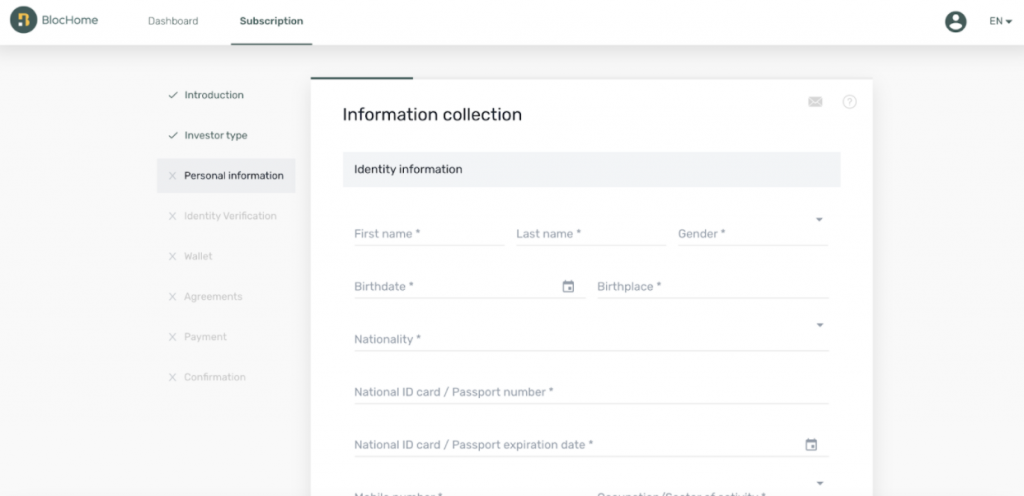This screenshot has width=1024, height=496.
Task: Go to the Dashboard tab
Action: 173,21
